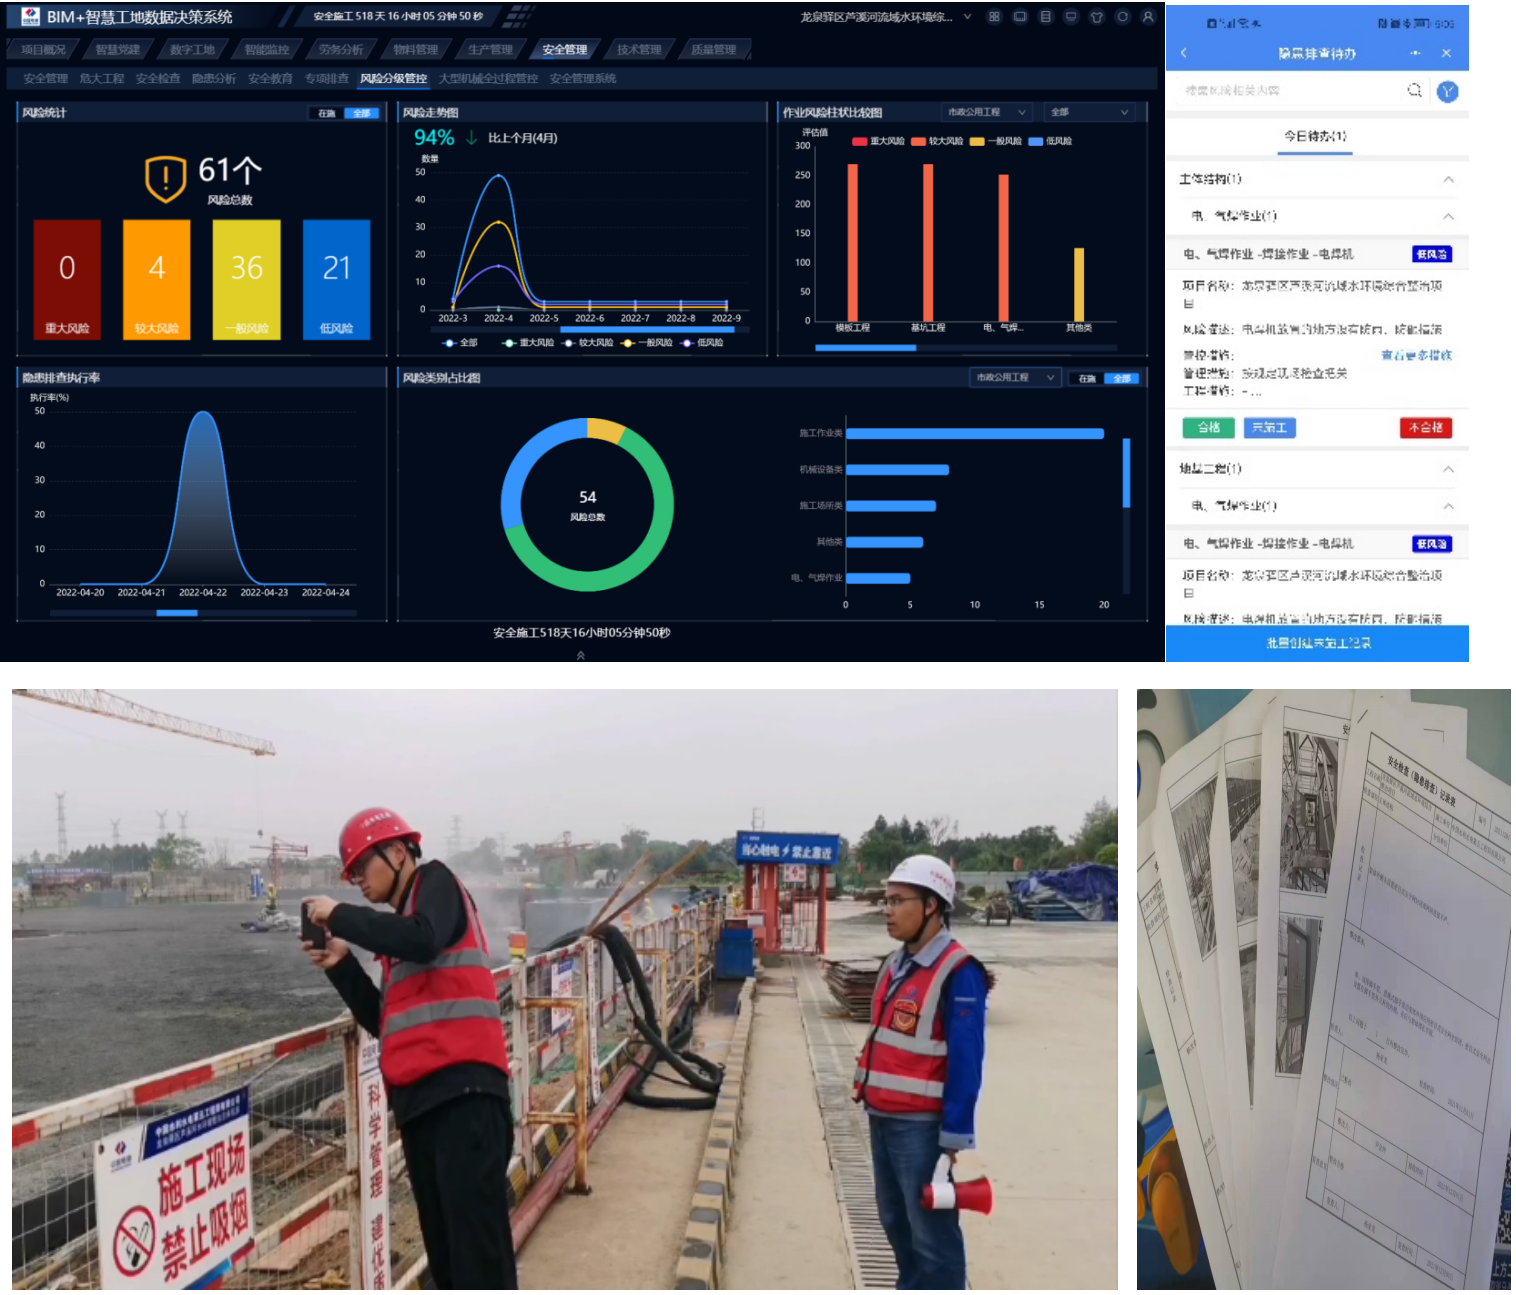The image size is (1516, 1295).
Task: Click the mobile search input field
Action: tap(1290, 91)
